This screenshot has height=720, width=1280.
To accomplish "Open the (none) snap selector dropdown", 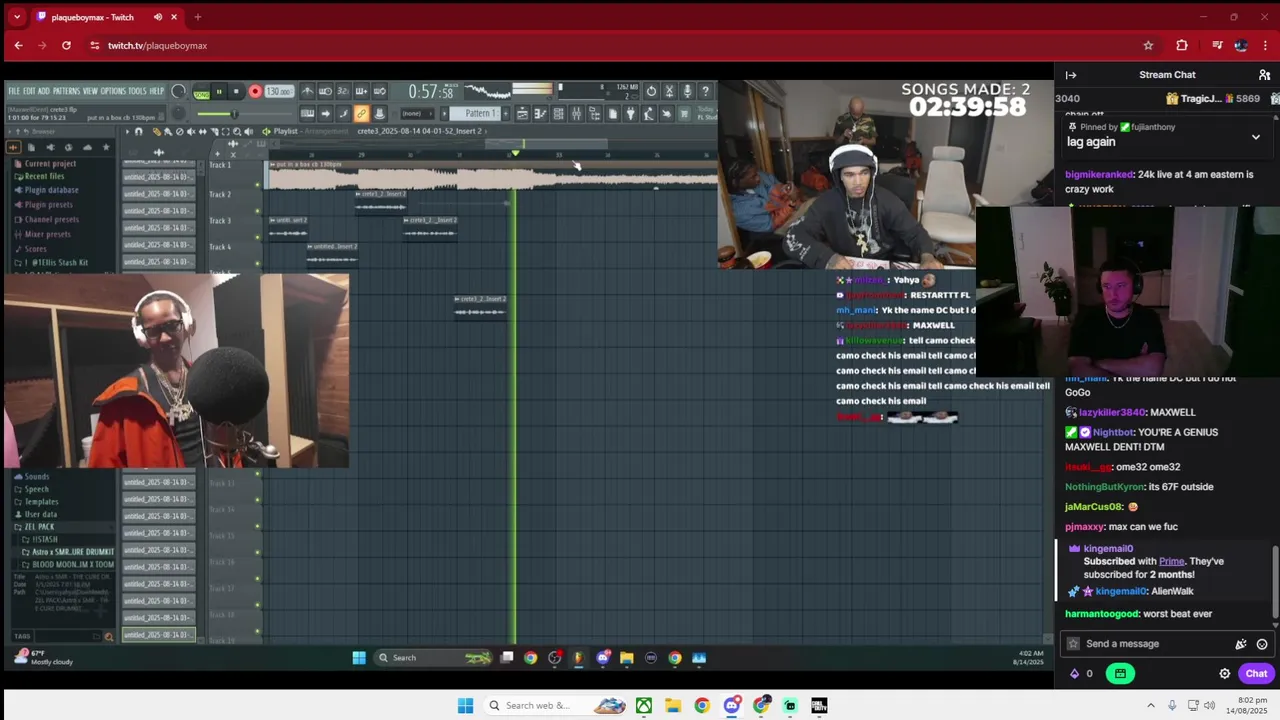I will coord(418,114).
